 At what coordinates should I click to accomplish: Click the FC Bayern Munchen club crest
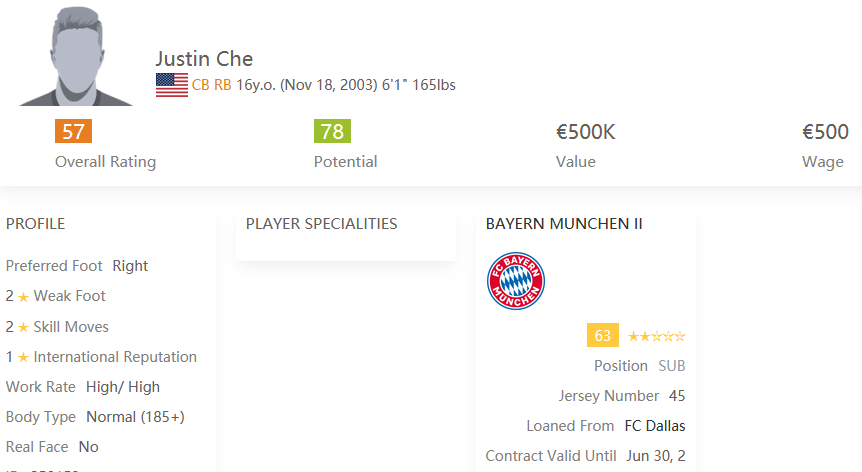tap(516, 281)
